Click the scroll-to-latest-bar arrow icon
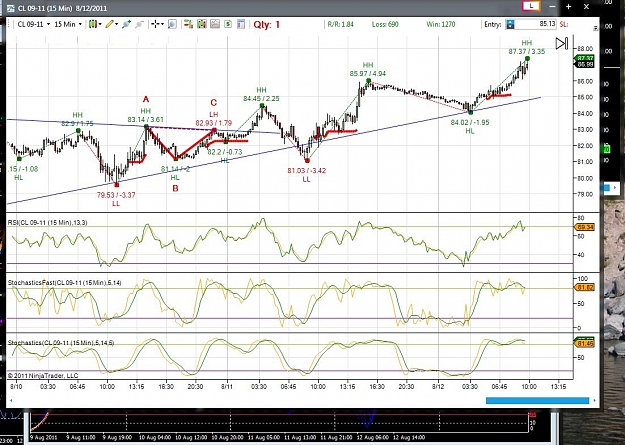Viewport: 625px width, 445px height. click(x=562, y=43)
